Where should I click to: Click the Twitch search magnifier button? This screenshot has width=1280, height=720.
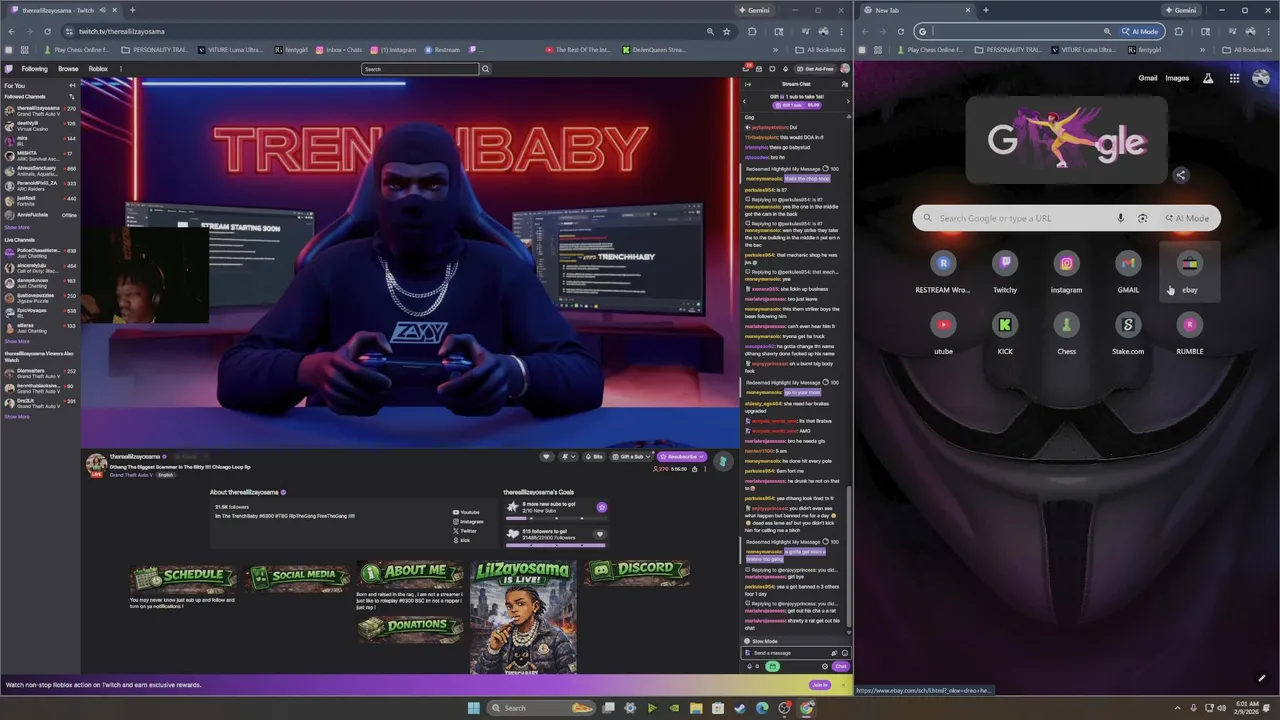click(485, 69)
